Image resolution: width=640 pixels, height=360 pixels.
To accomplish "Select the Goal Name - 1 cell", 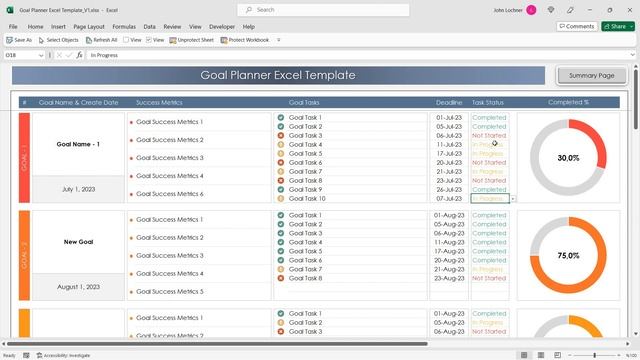I will [78, 144].
